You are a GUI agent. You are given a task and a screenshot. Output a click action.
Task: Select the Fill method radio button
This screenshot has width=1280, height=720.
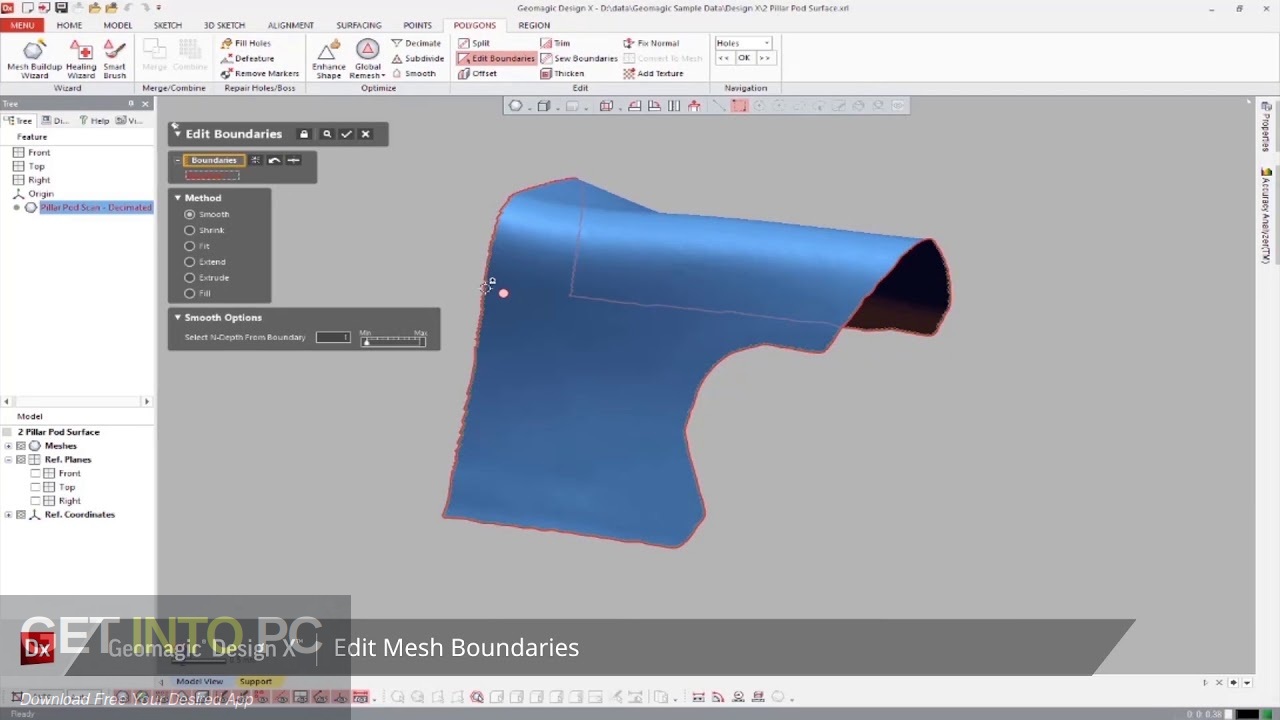click(189, 294)
